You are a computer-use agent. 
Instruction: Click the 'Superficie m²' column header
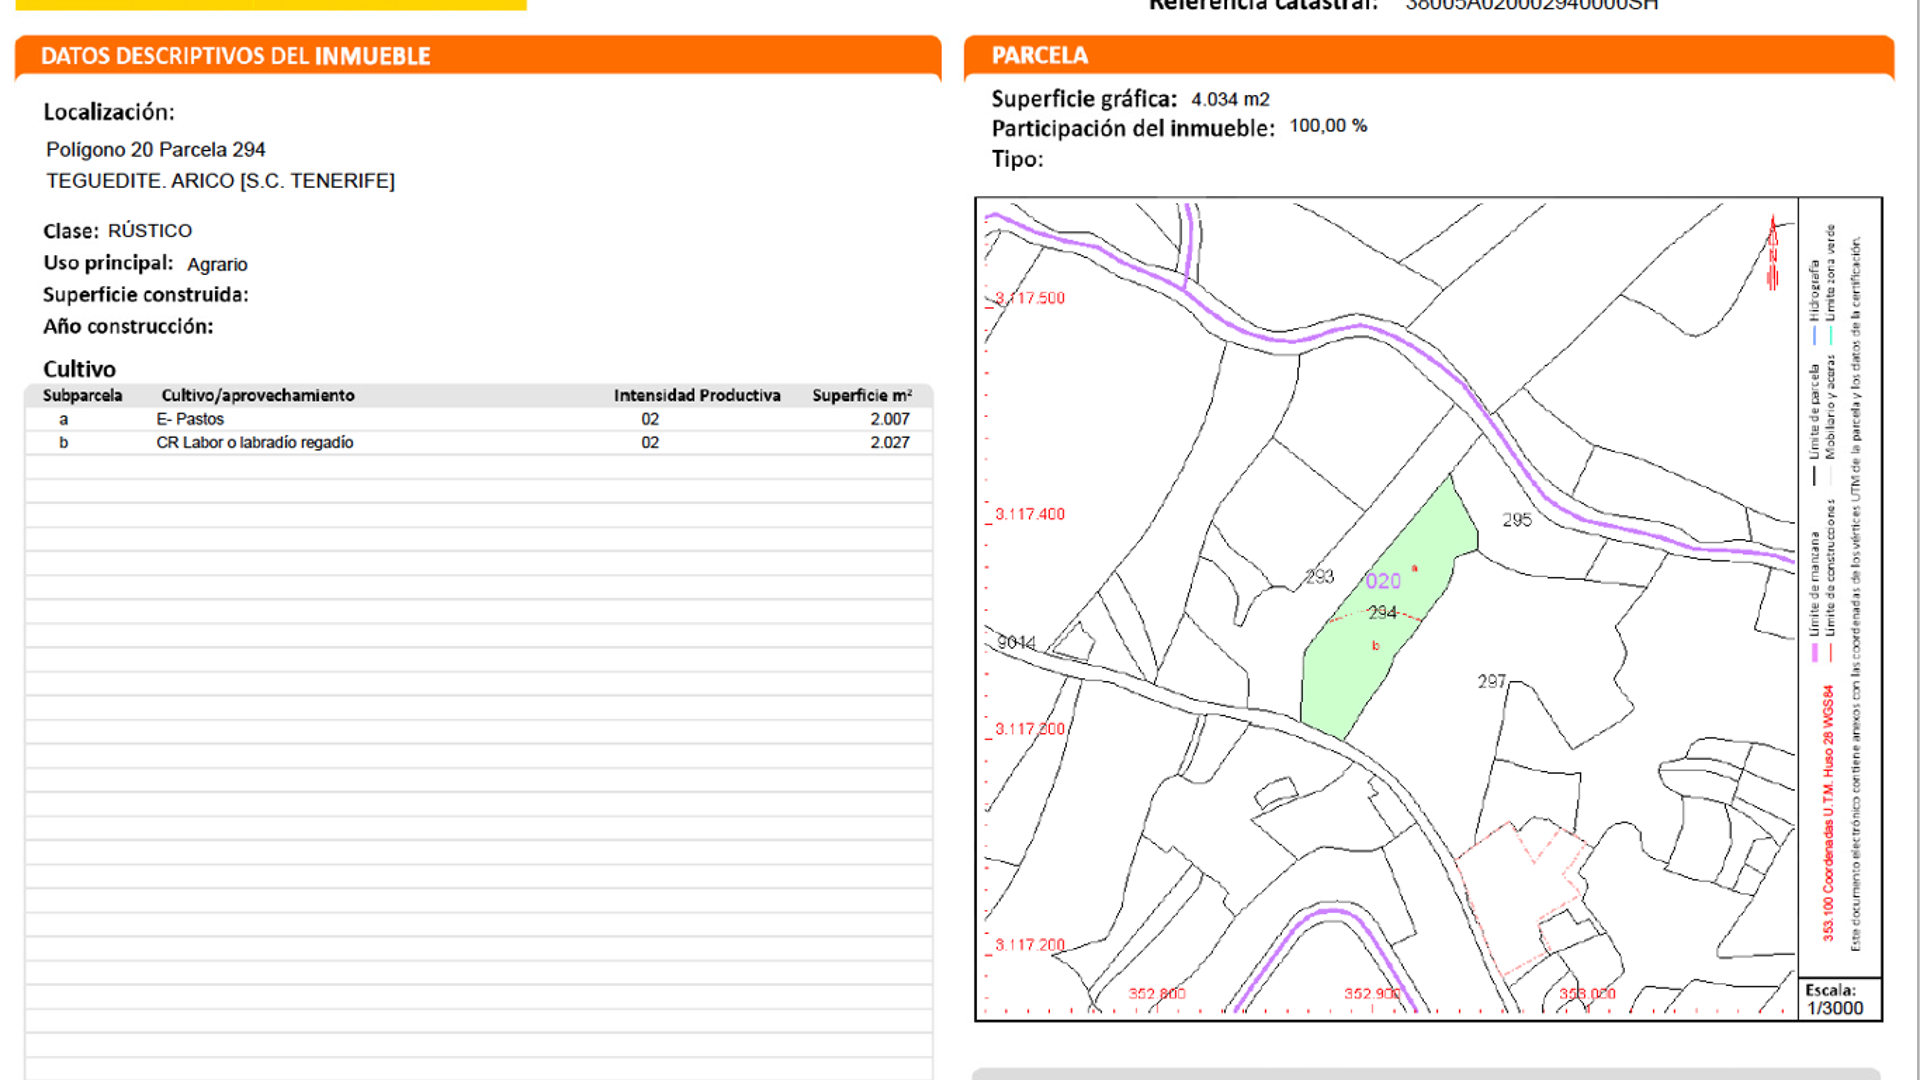pyautogui.click(x=862, y=396)
